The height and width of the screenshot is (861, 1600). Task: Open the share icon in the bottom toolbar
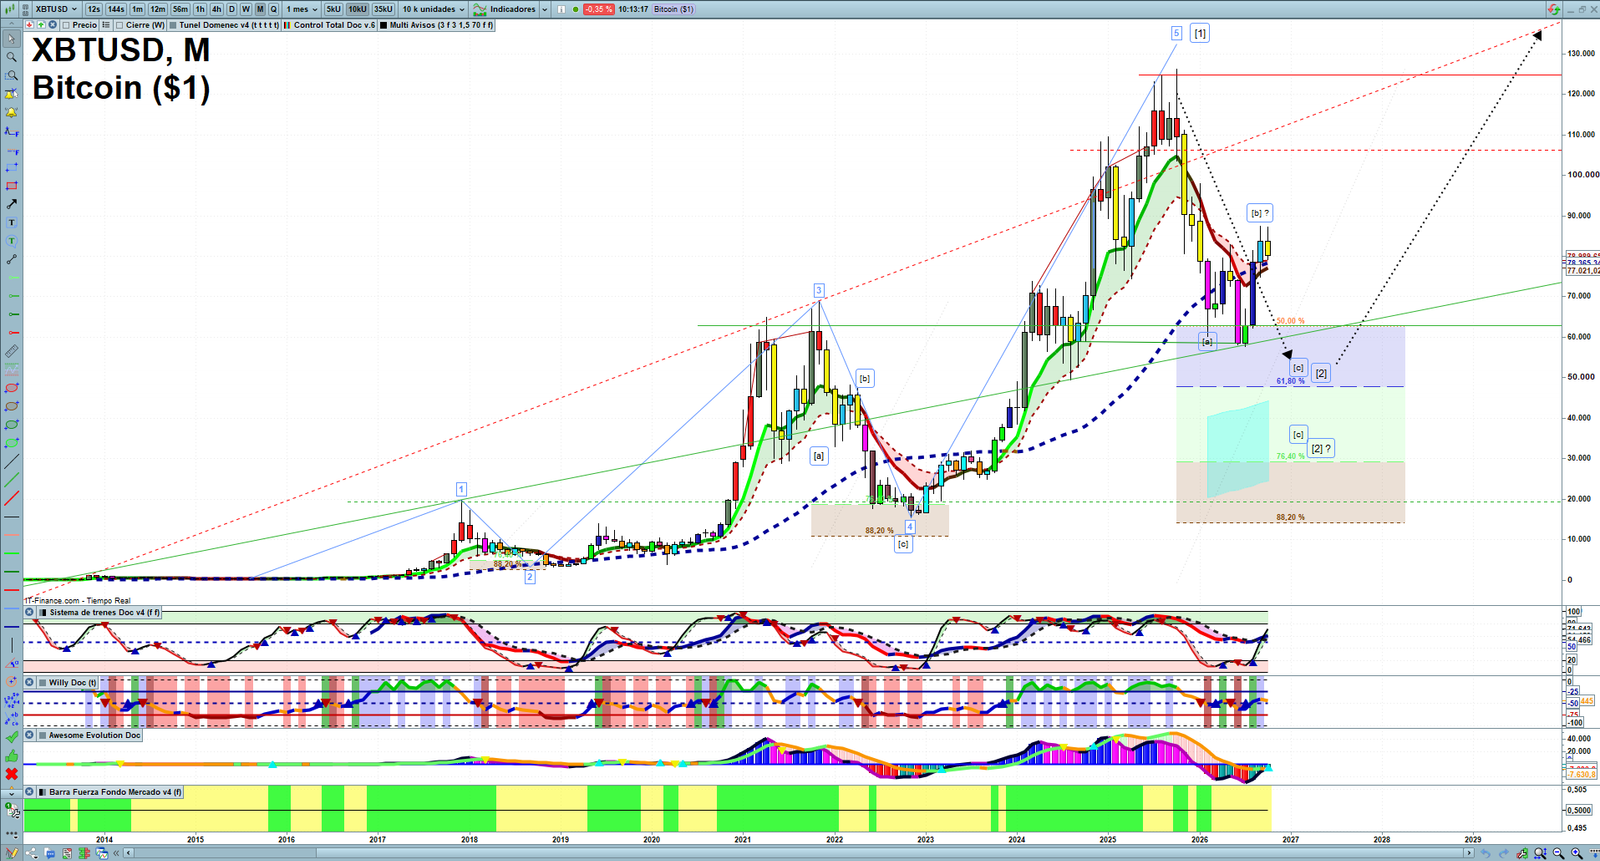31,853
